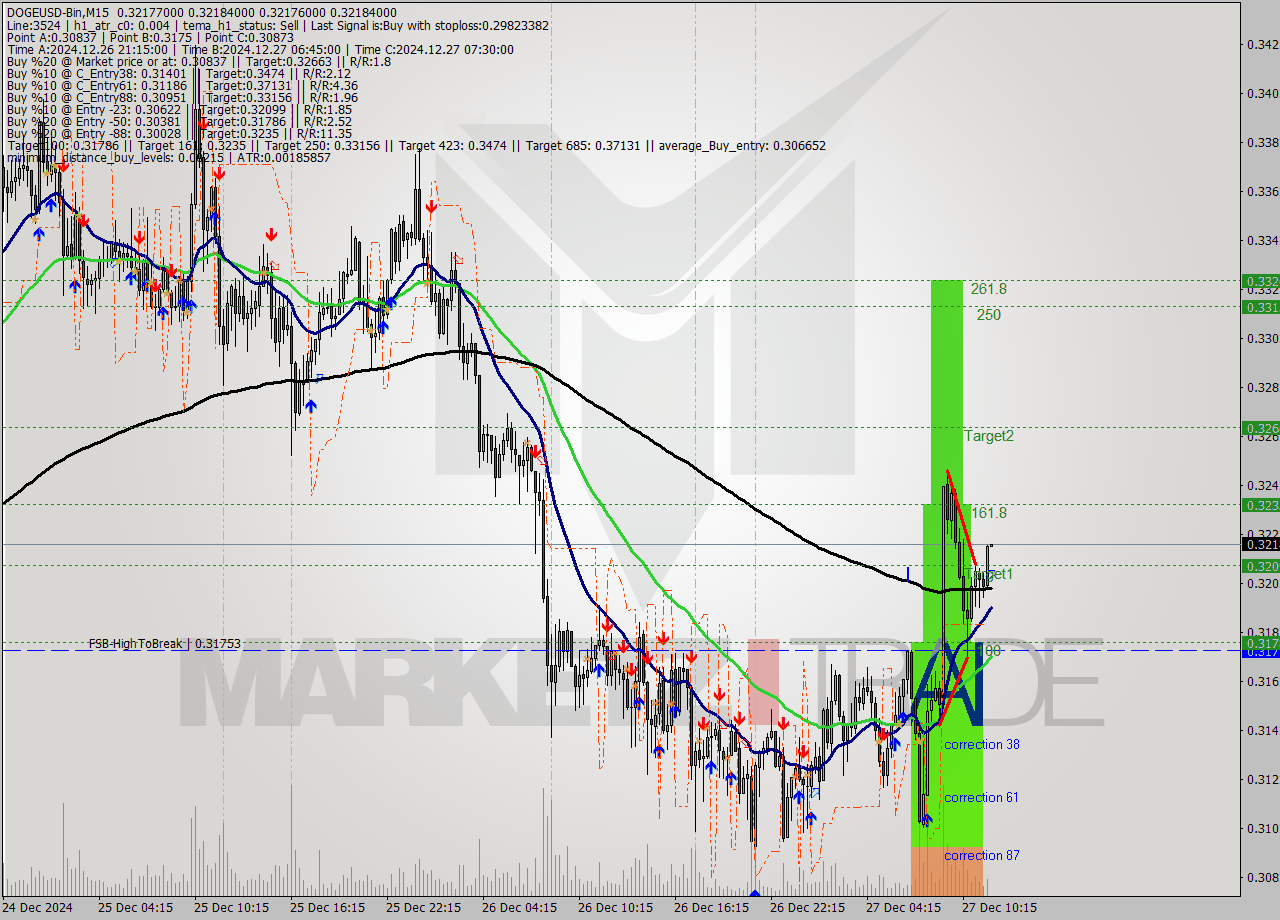This screenshot has width=1280, height=920.
Task: Click the 0.312 price axis label
Action: [1263, 779]
